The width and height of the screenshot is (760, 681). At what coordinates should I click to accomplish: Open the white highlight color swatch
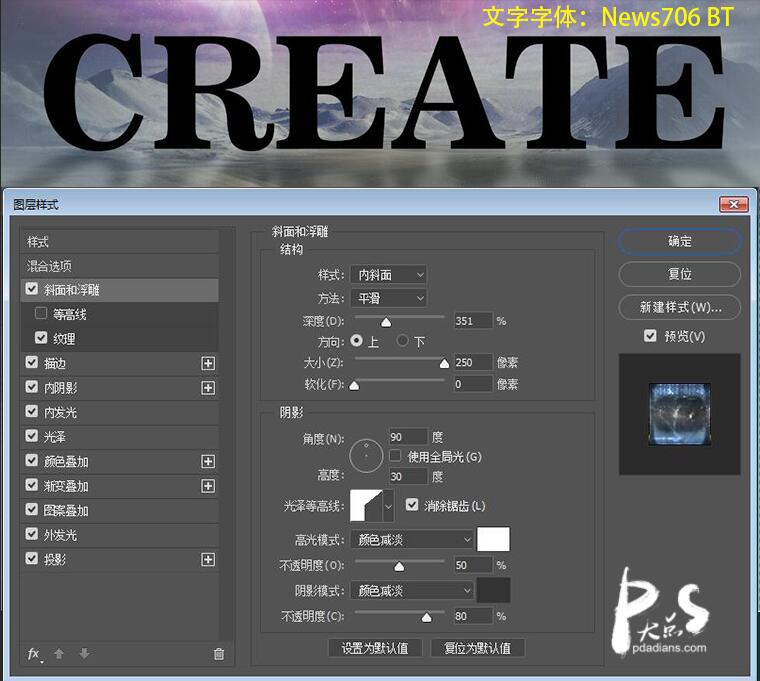[493, 539]
